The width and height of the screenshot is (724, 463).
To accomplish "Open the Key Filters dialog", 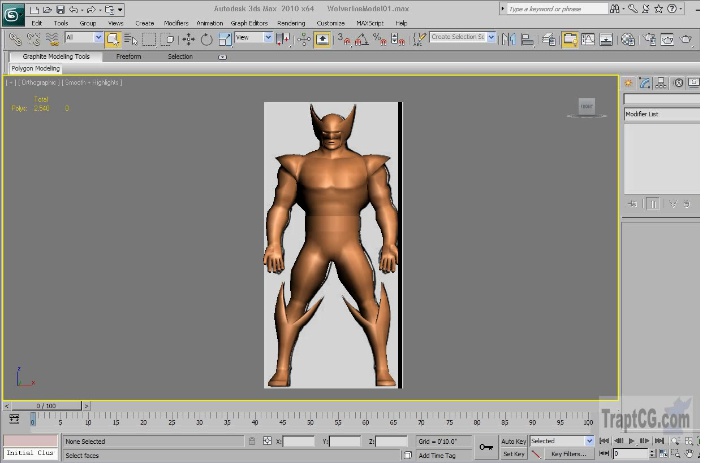I will click(568, 454).
